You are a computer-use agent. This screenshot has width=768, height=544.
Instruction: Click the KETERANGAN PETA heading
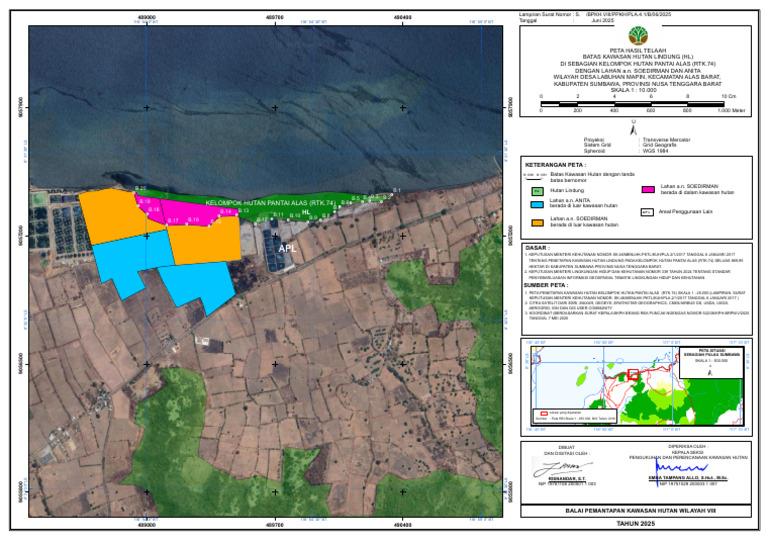coord(554,165)
